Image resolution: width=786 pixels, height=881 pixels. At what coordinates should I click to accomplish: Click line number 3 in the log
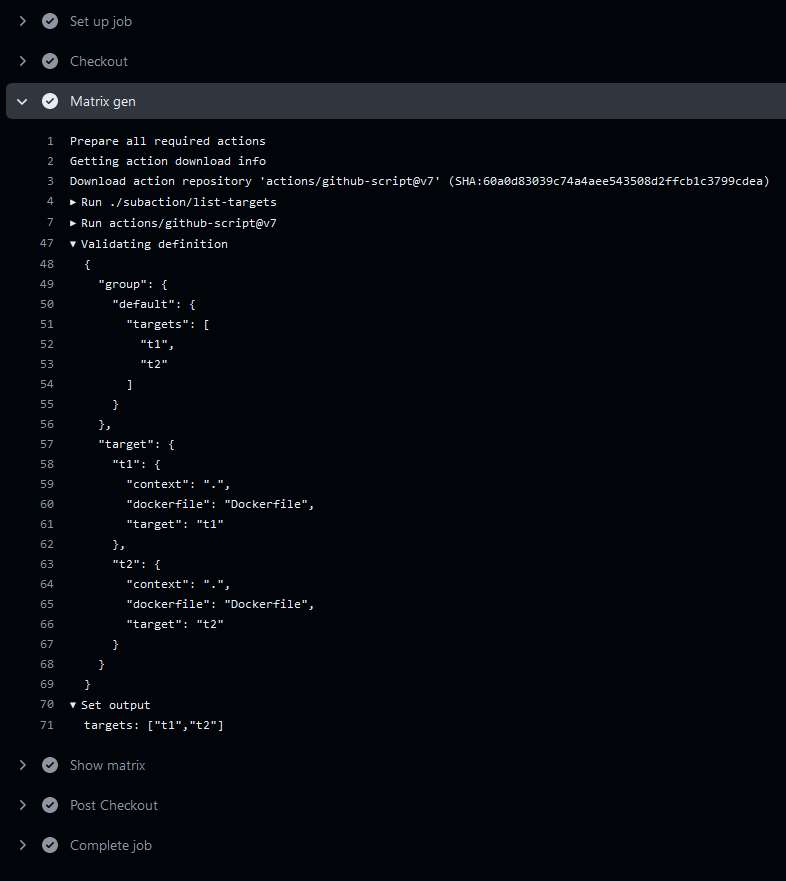[x=50, y=181]
